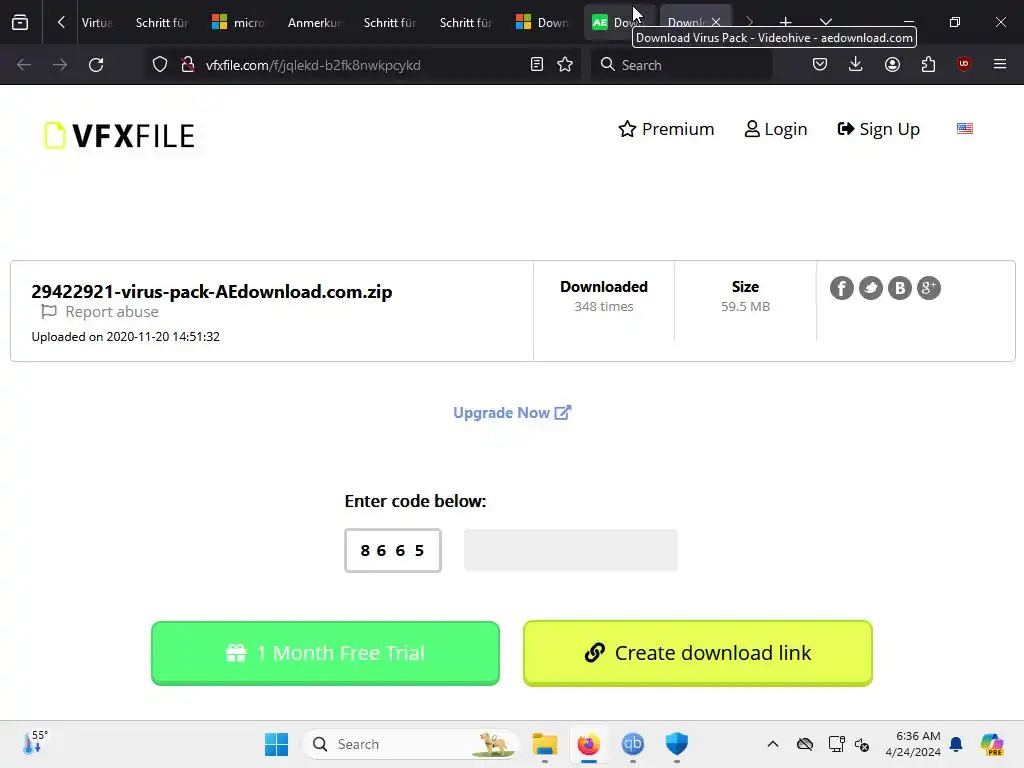The image size is (1024, 768).
Task: Open Firefox account icon
Action: pos(892,65)
